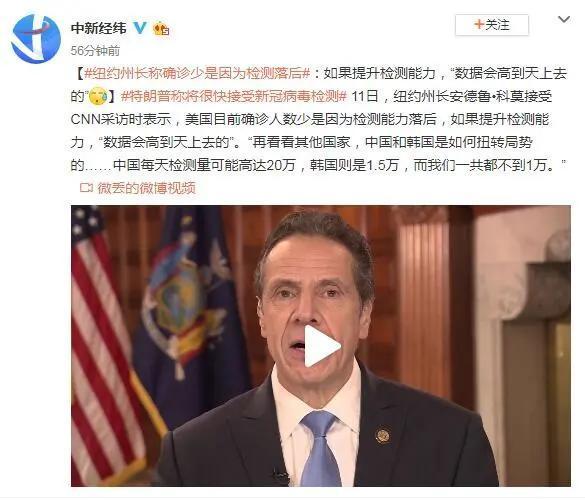
Task: Open the 中新经纬 username link
Action: point(98,28)
